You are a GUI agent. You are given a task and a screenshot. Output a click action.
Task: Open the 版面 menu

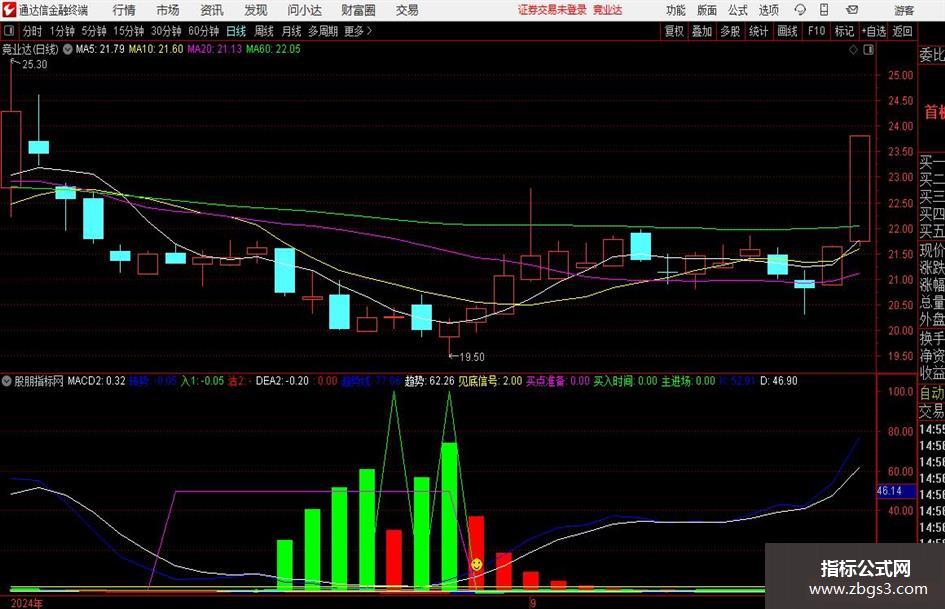tap(706, 10)
